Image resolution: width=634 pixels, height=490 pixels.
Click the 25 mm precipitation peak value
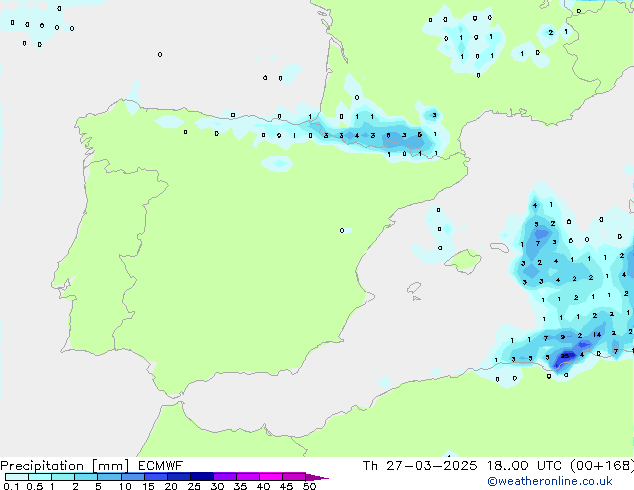point(566,354)
